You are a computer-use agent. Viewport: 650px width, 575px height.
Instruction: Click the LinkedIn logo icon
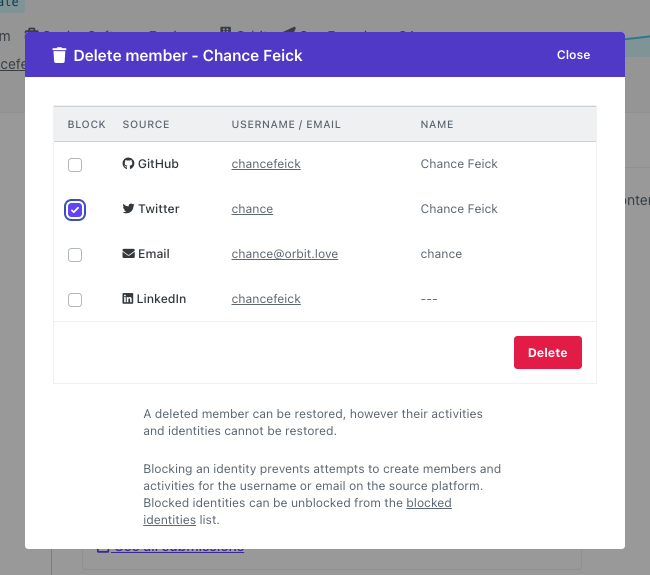[x=128, y=298]
